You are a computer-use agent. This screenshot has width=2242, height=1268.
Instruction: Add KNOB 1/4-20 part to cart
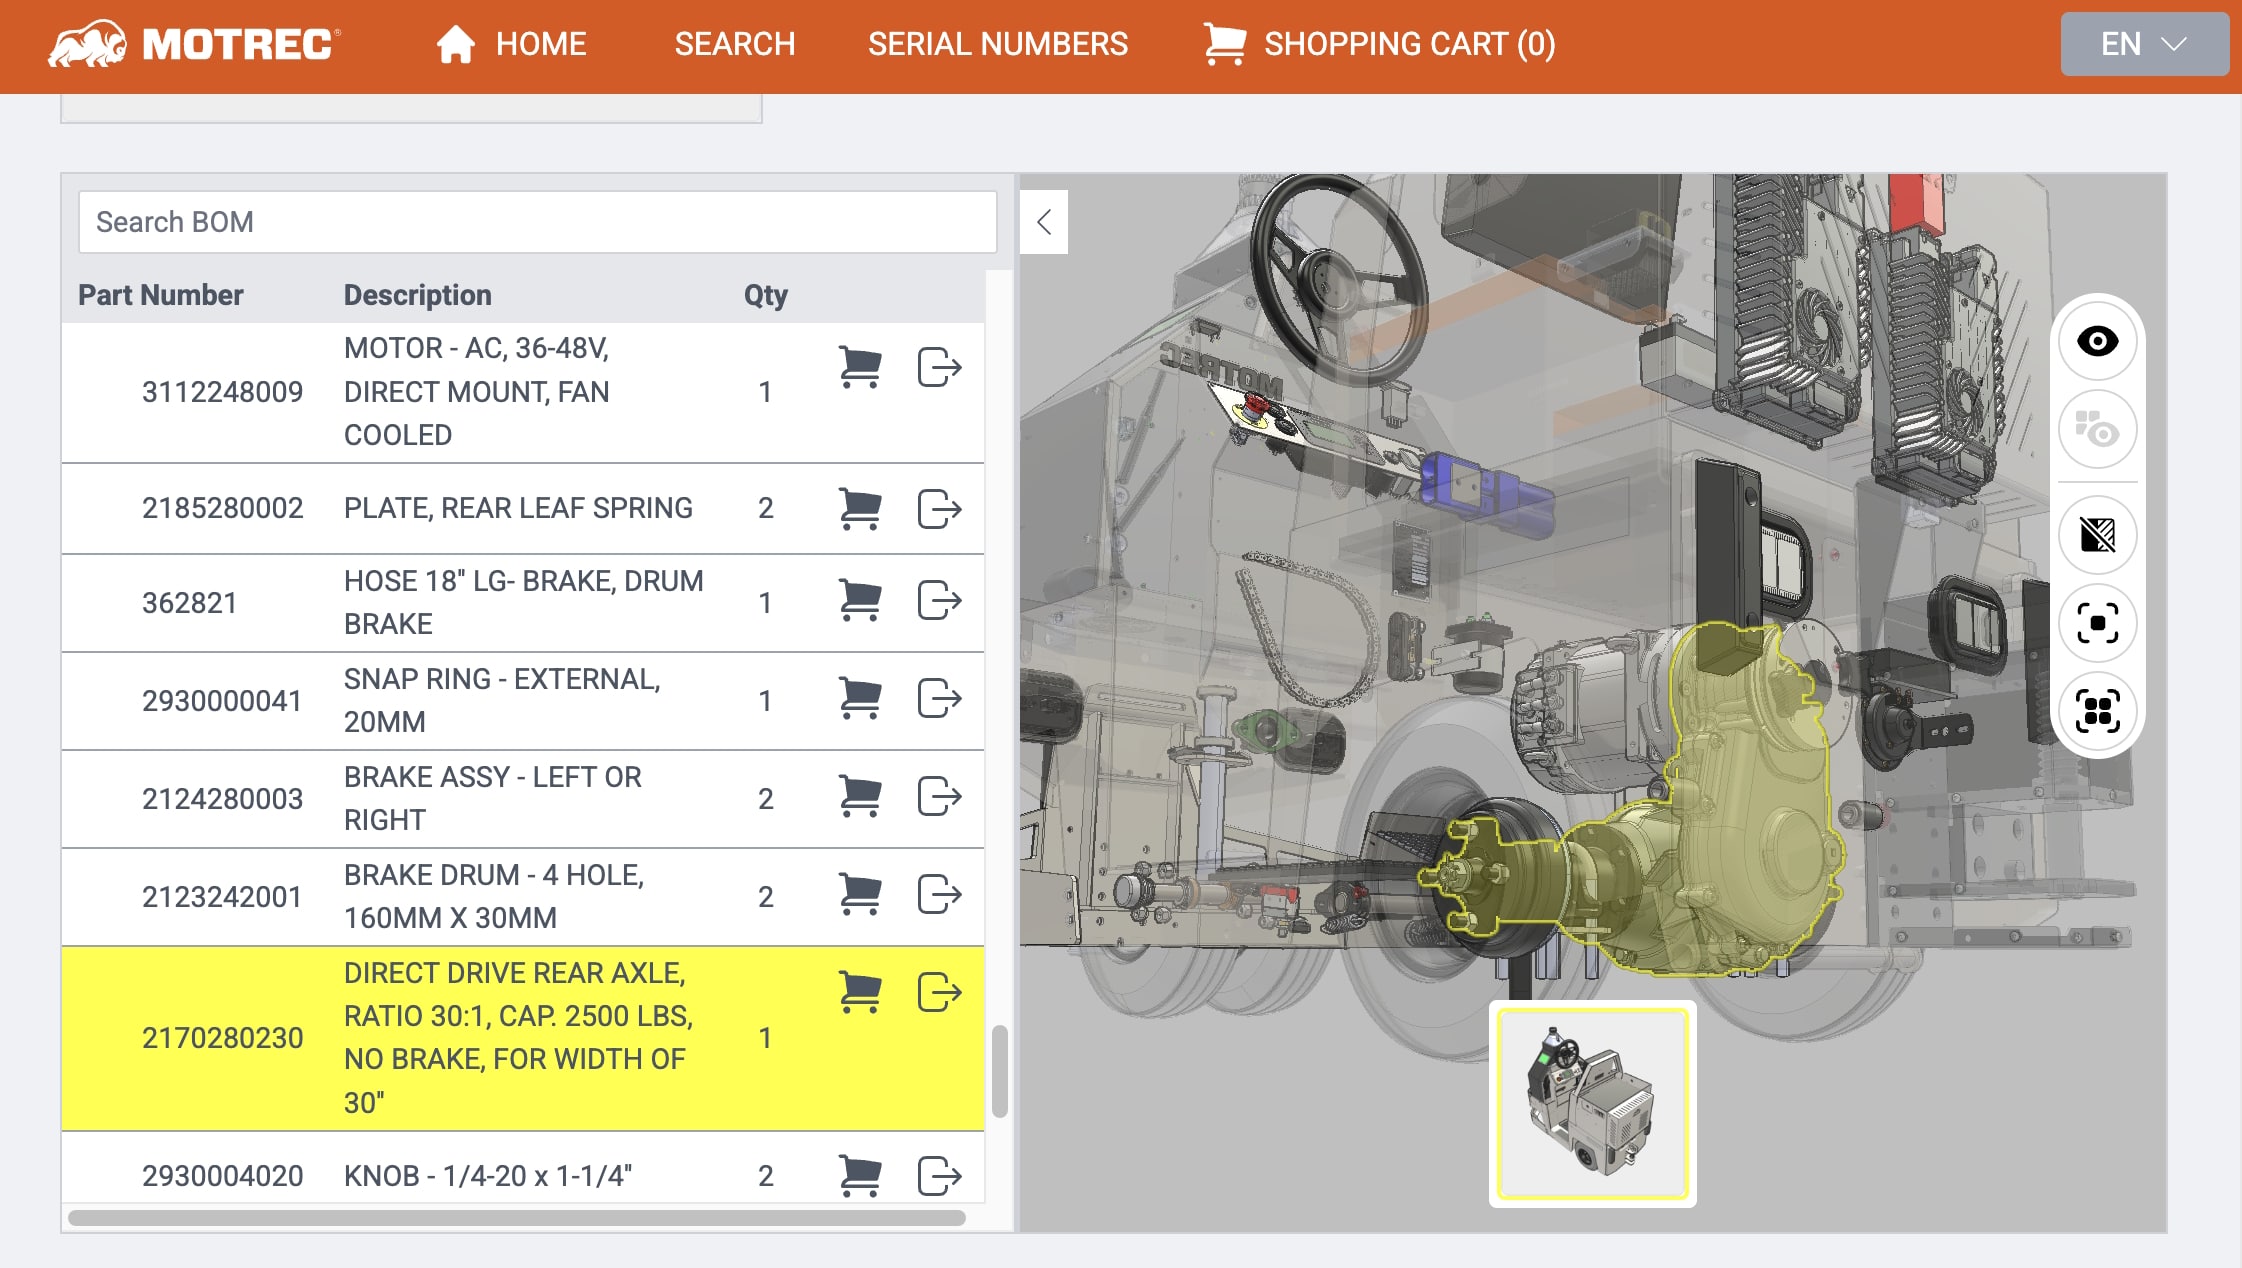tap(859, 1175)
